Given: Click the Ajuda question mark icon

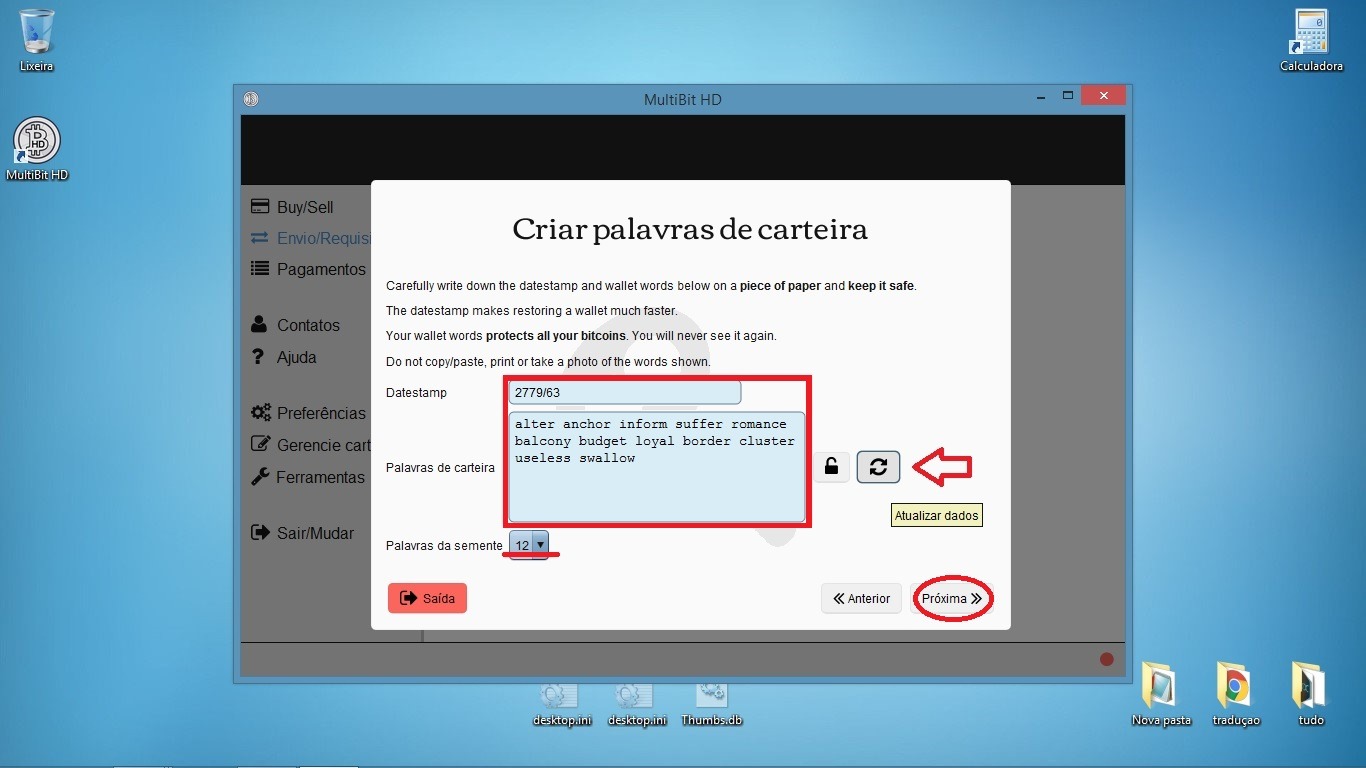Looking at the screenshot, I should 258,357.
